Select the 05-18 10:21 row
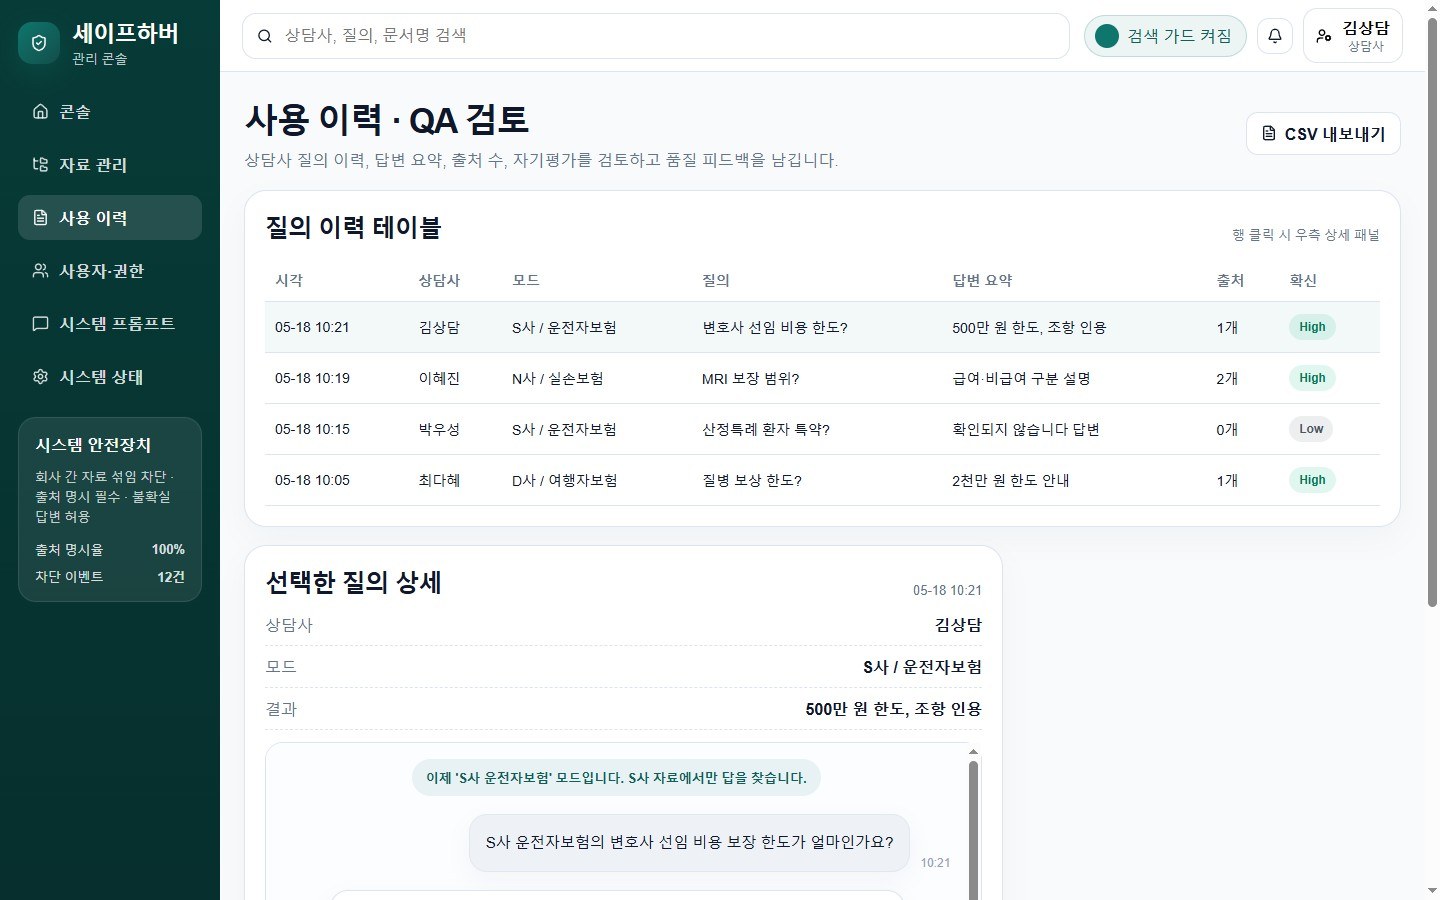1440x900 pixels. click(x=822, y=327)
